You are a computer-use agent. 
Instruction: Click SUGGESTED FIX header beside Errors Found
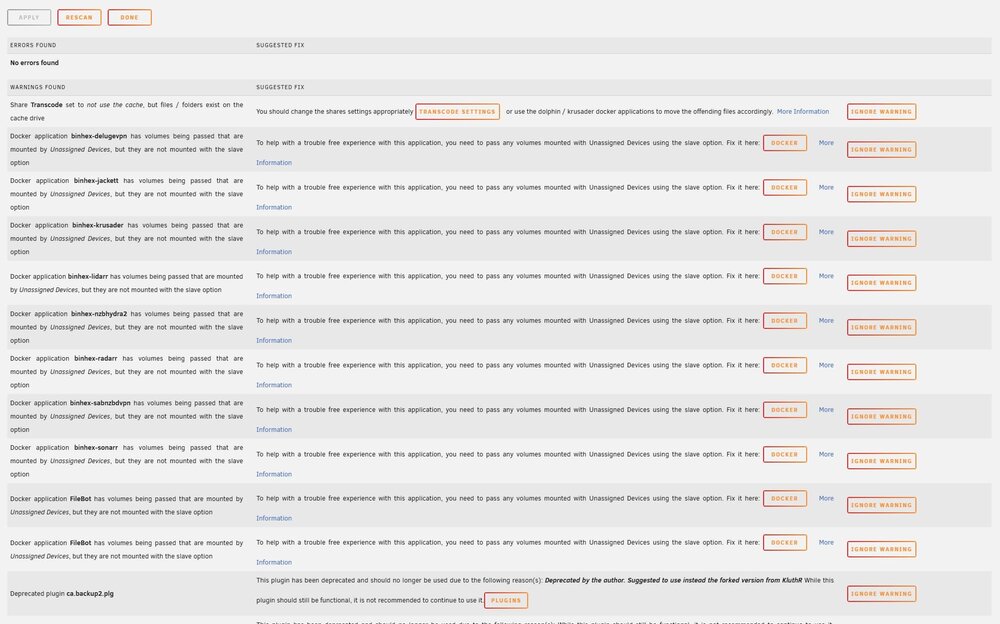(280, 45)
